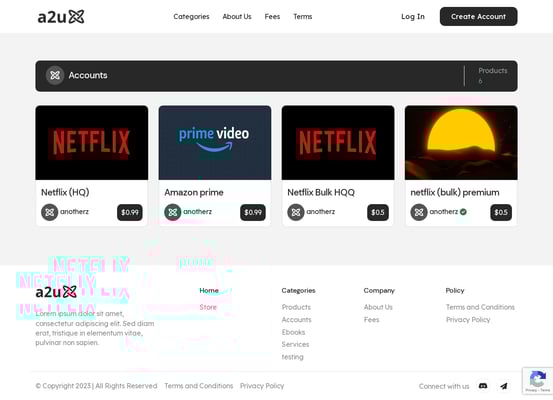Click the Create Account button
This screenshot has width=553, height=400.
click(x=479, y=17)
